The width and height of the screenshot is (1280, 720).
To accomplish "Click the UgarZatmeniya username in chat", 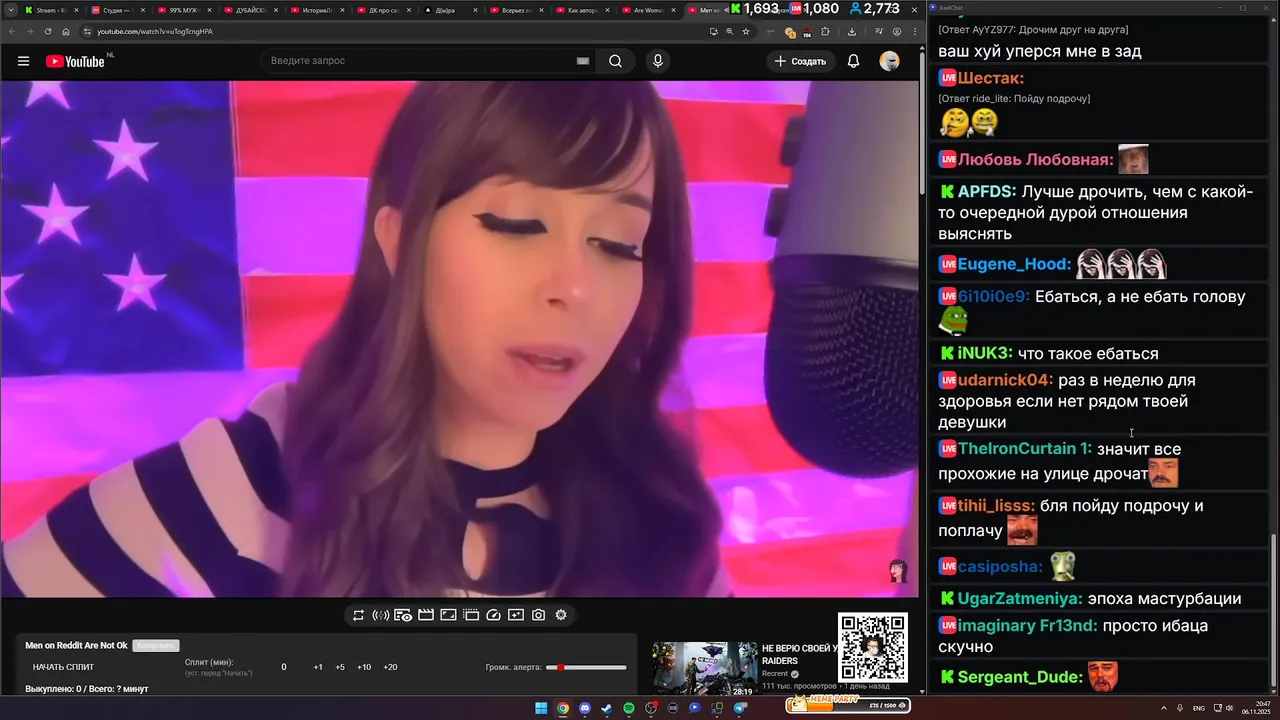I will point(1020,599).
